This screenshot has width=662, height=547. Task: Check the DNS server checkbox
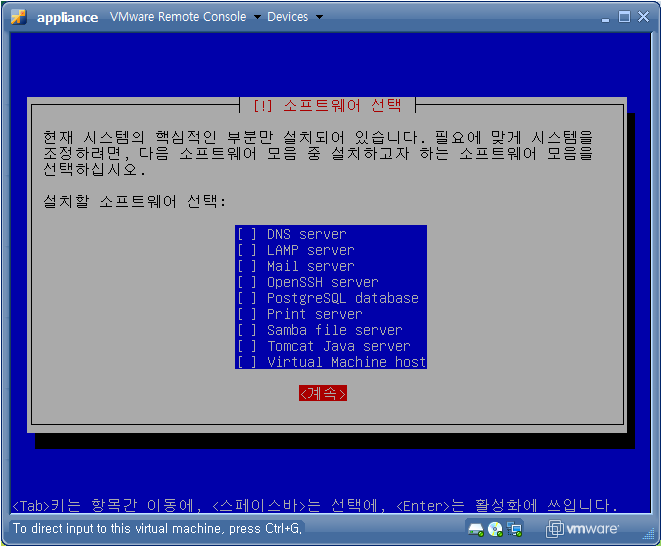click(x=247, y=234)
